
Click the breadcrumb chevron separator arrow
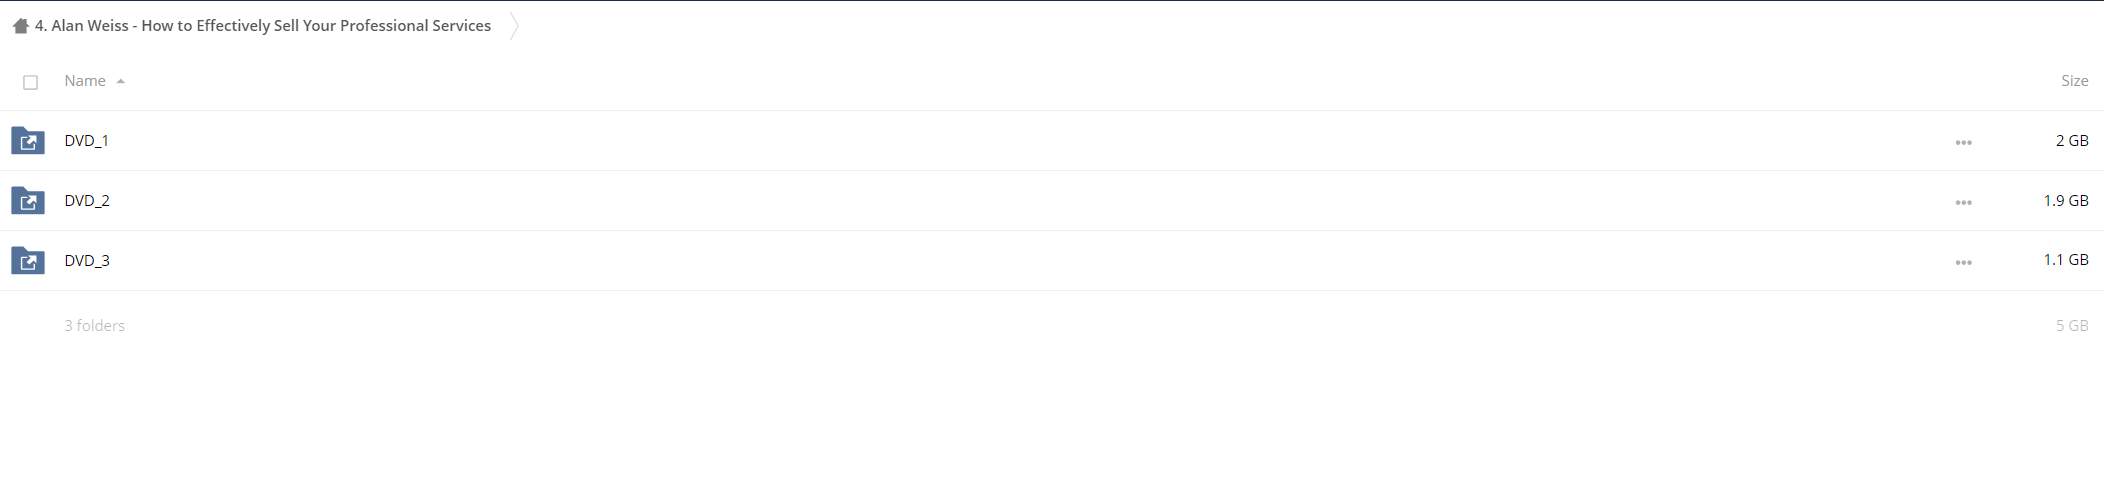click(514, 26)
